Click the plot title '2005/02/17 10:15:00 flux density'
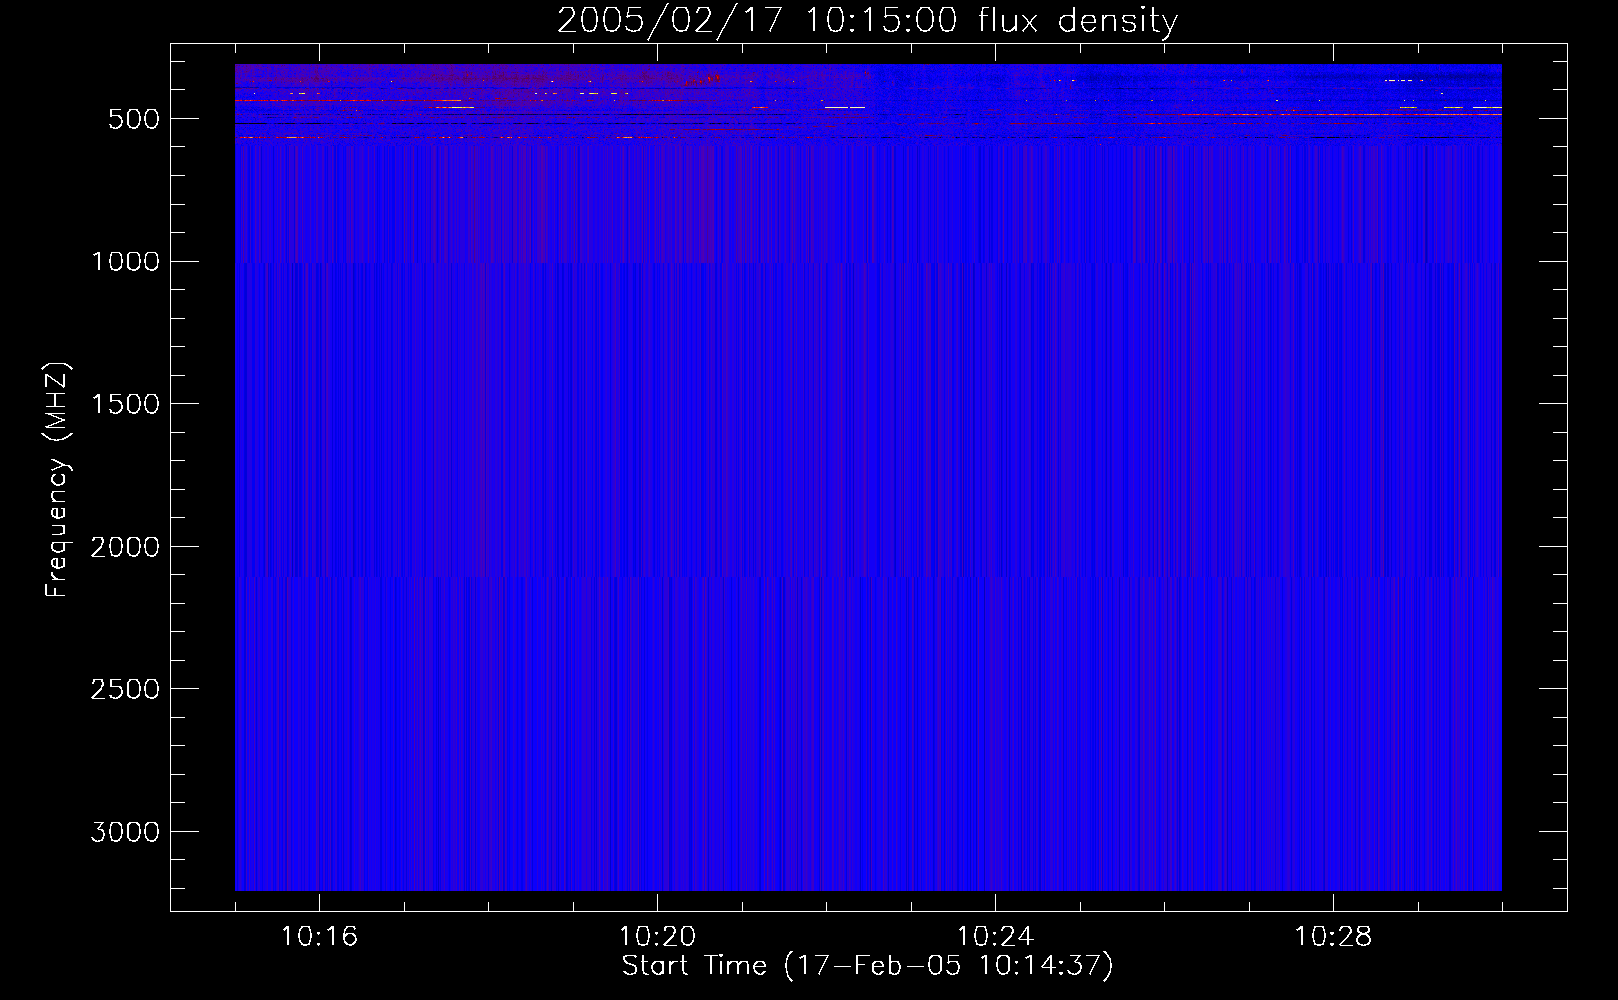Viewport: 1618px width, 1000px height. [867, 21]
